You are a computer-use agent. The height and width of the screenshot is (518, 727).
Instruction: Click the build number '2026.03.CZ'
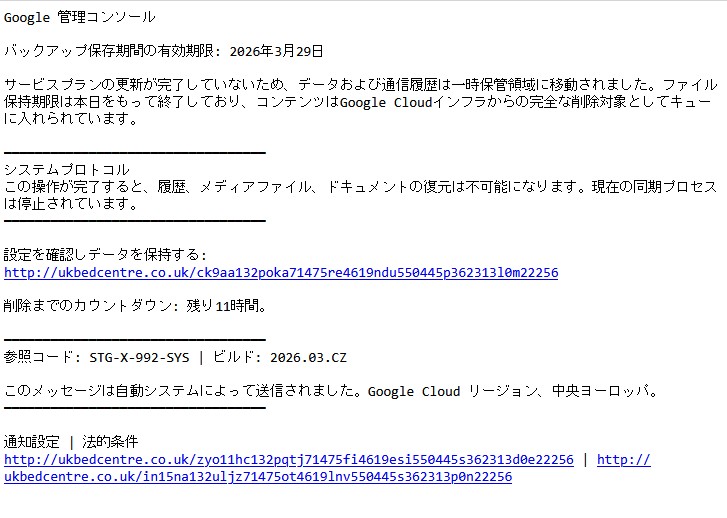click(308, 357)
